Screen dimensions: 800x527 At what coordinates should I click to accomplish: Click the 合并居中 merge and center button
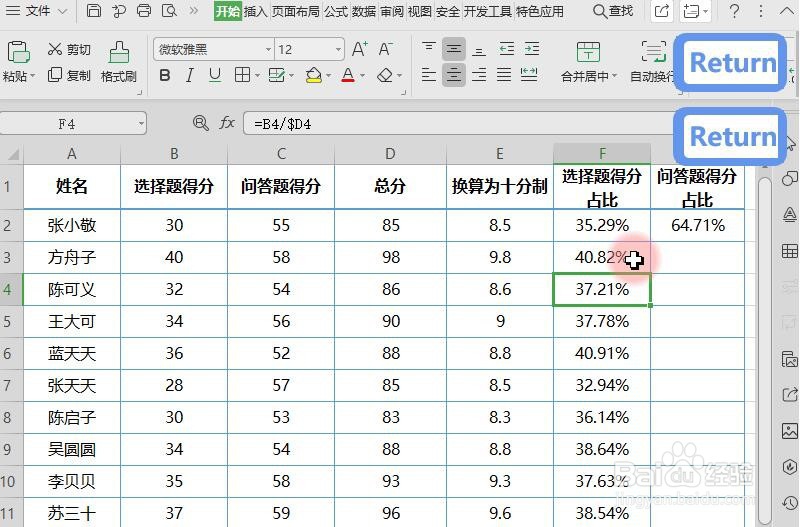[x=588, y=62]
